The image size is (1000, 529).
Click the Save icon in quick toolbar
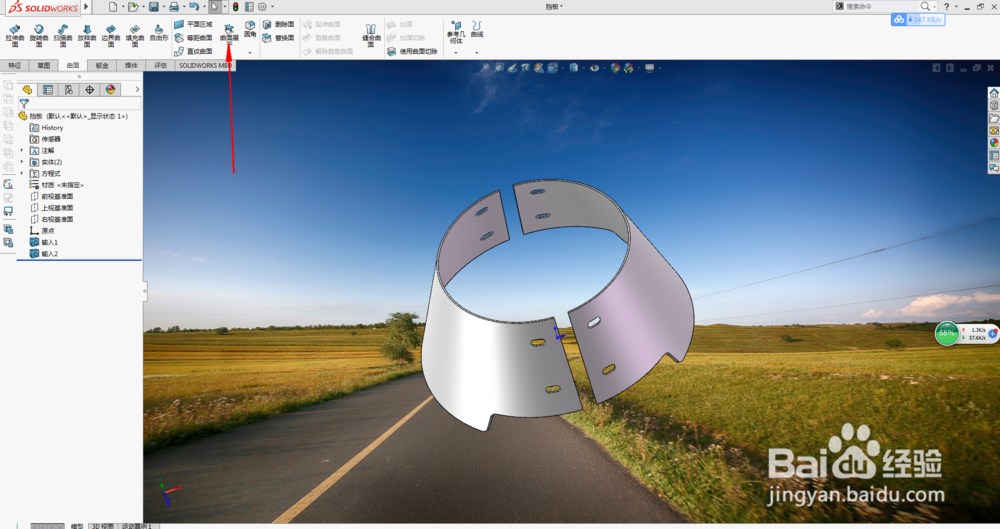(154, 7)
